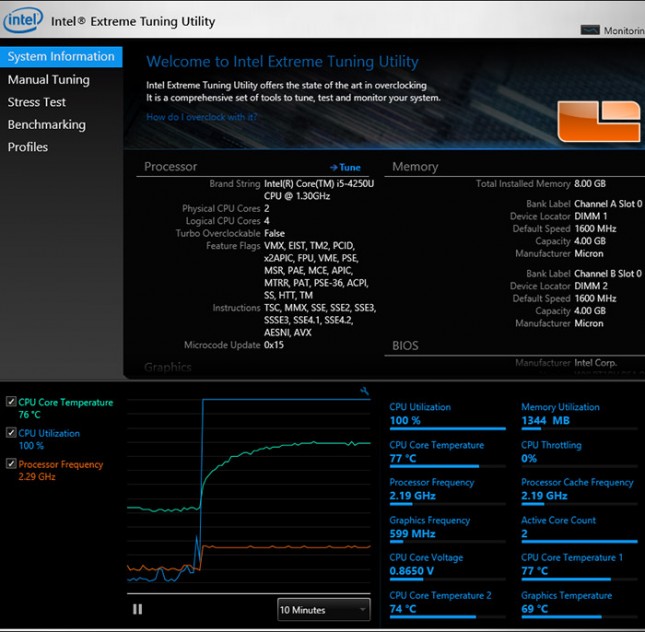This screenshot has width=645, height=632.
Task: Click the 76 °C legend temperature value
Action: click(x=30, y=414)
